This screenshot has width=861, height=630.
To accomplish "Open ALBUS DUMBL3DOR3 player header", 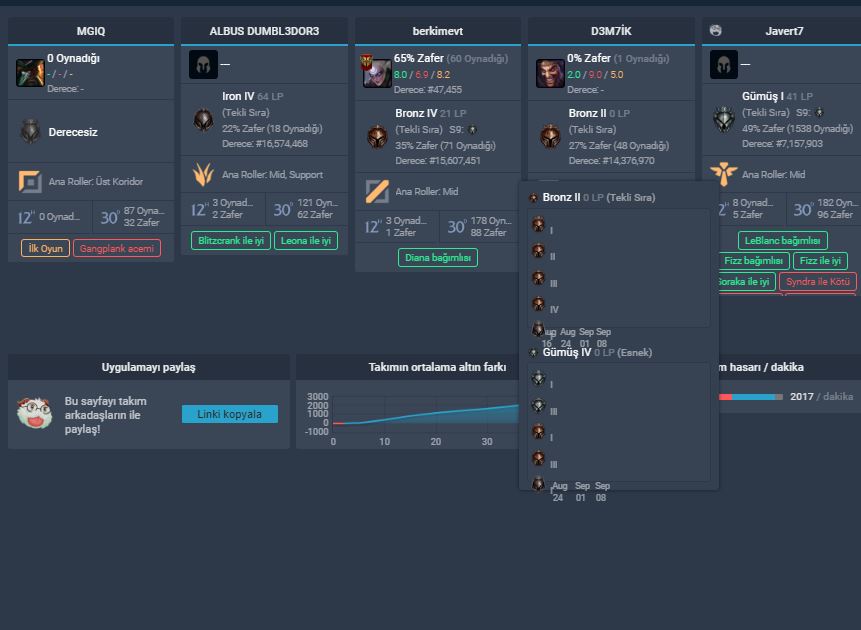I will 264,31.
